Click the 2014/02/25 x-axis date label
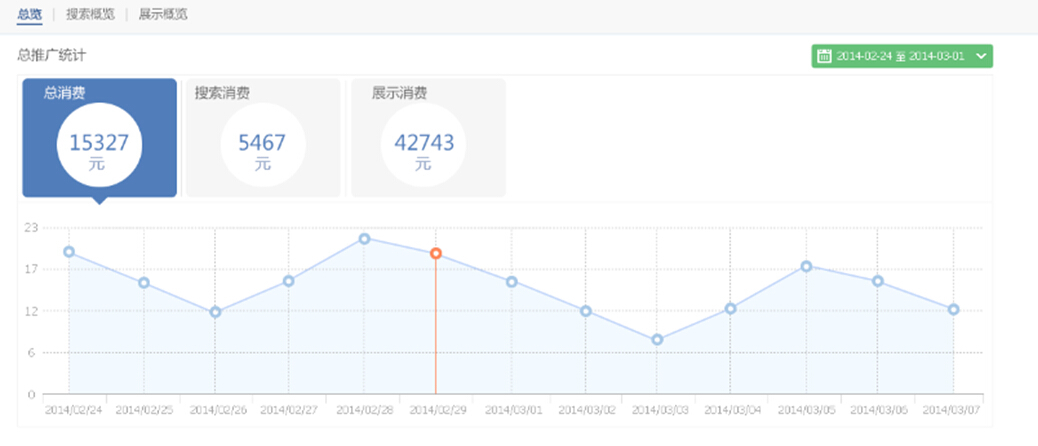The width and height of the screenshot is (1038, 446). [x=142, y=410]
